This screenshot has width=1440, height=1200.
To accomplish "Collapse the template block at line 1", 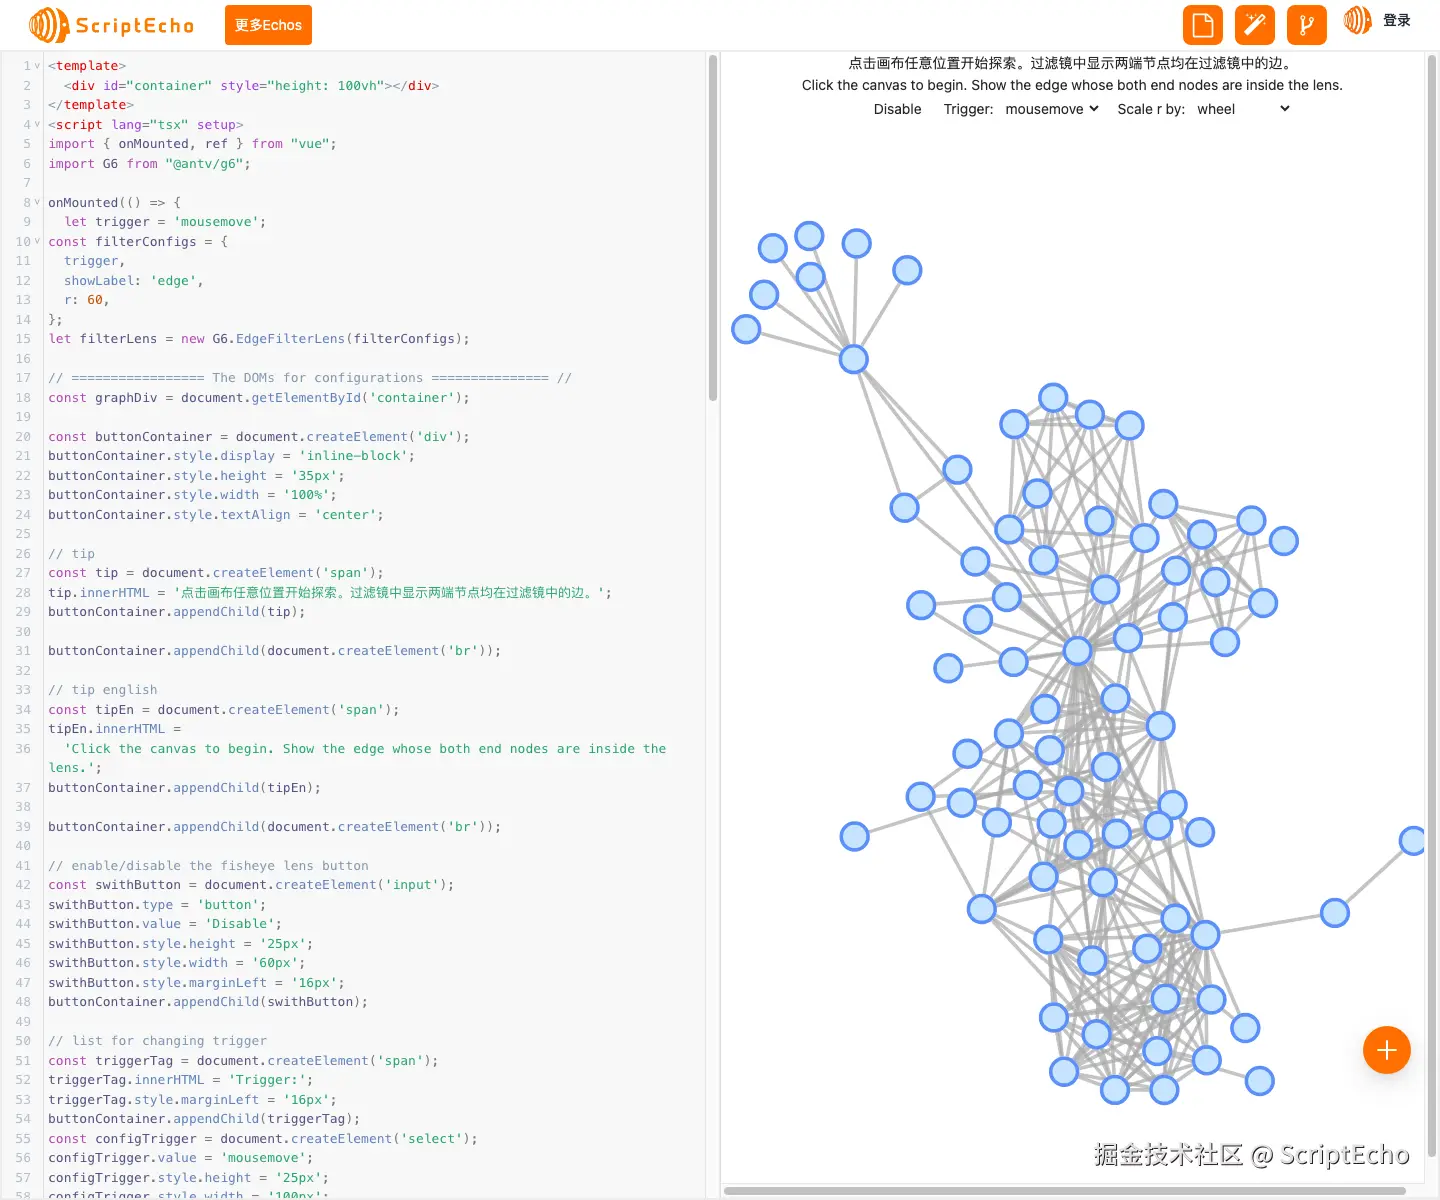I will point(38,66).
